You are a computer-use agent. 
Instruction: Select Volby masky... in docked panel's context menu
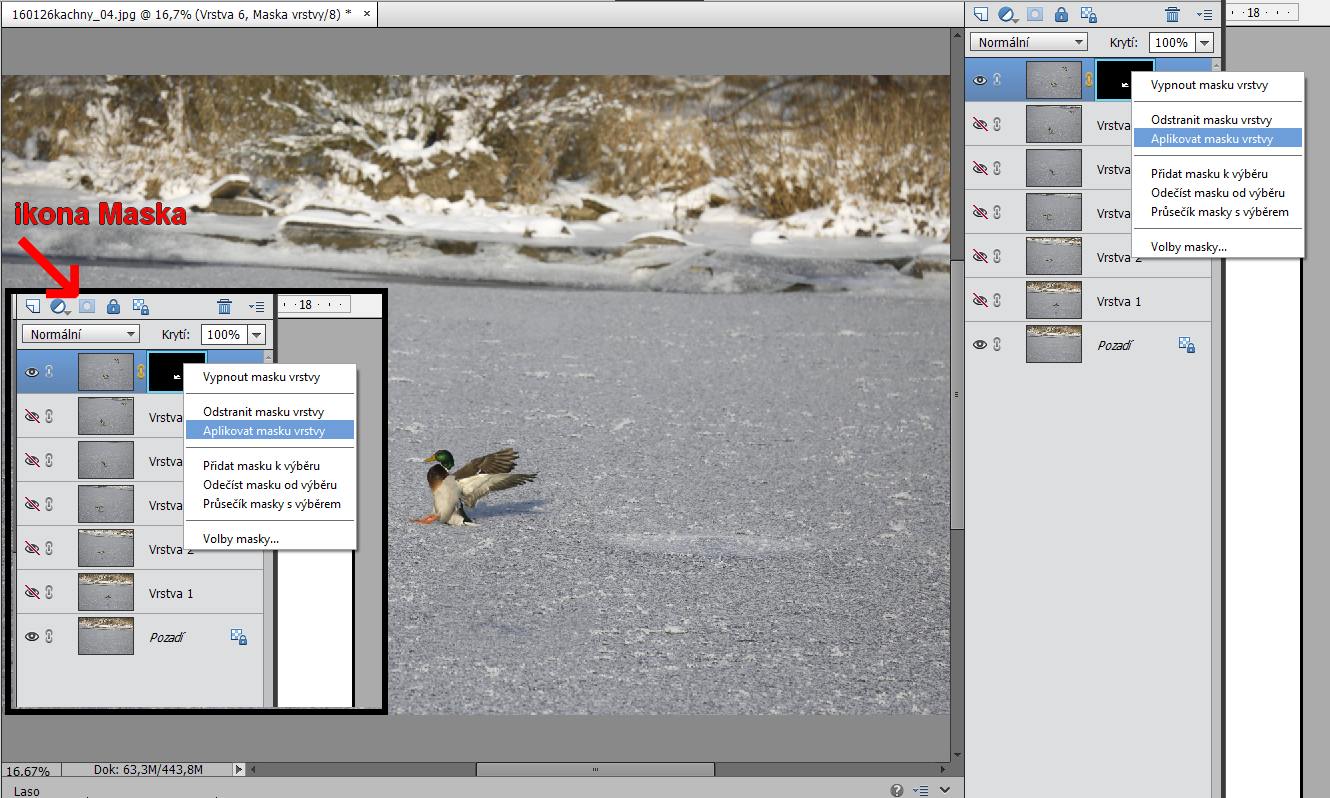click(1188, 247)
